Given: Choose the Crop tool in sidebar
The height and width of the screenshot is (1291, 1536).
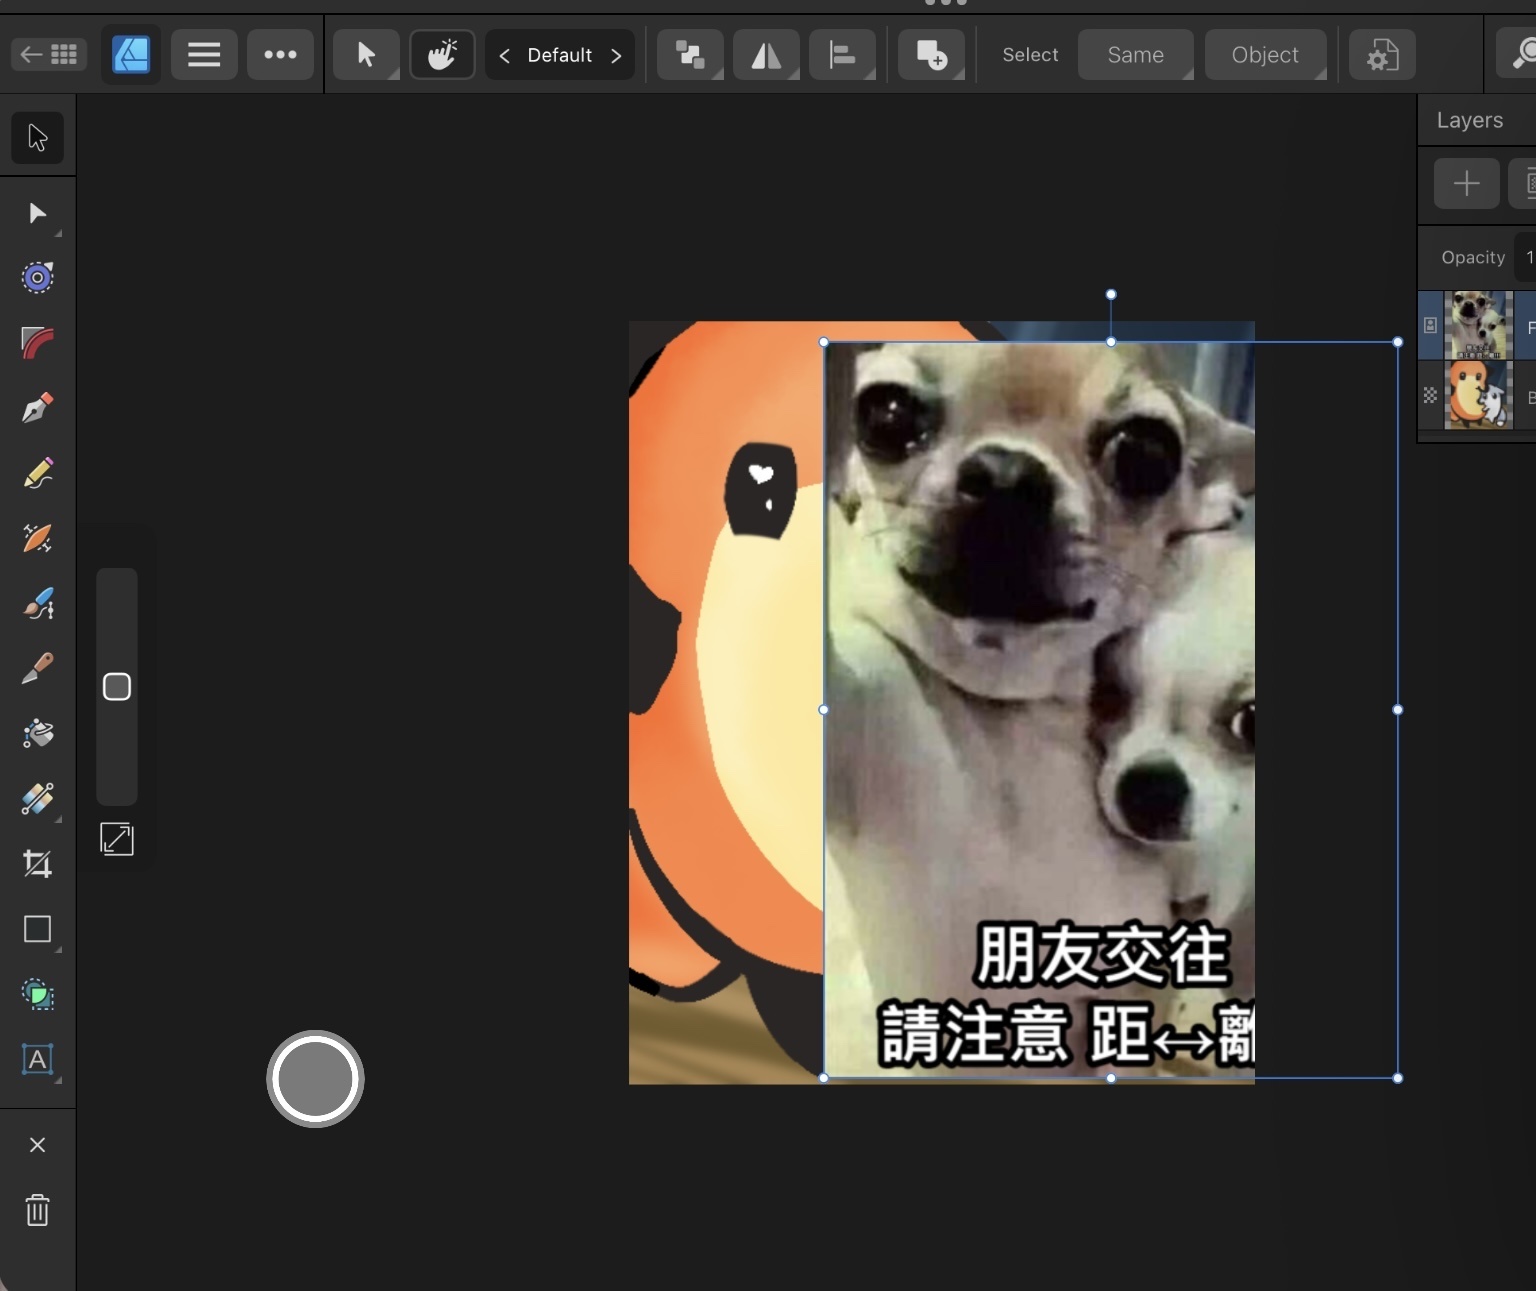Looking at the screenshot, I should click(x=37, y=864).
